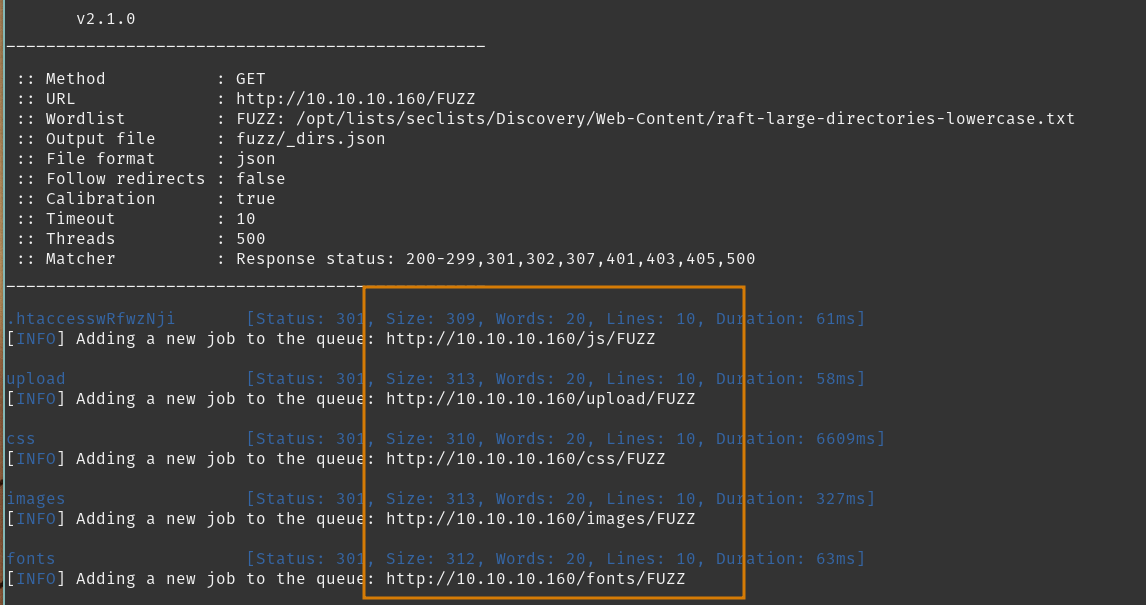Image resolution: width=1146 pixels, height=605 pixels.
Task: Click the css directory result name
Action: (21, 439)
